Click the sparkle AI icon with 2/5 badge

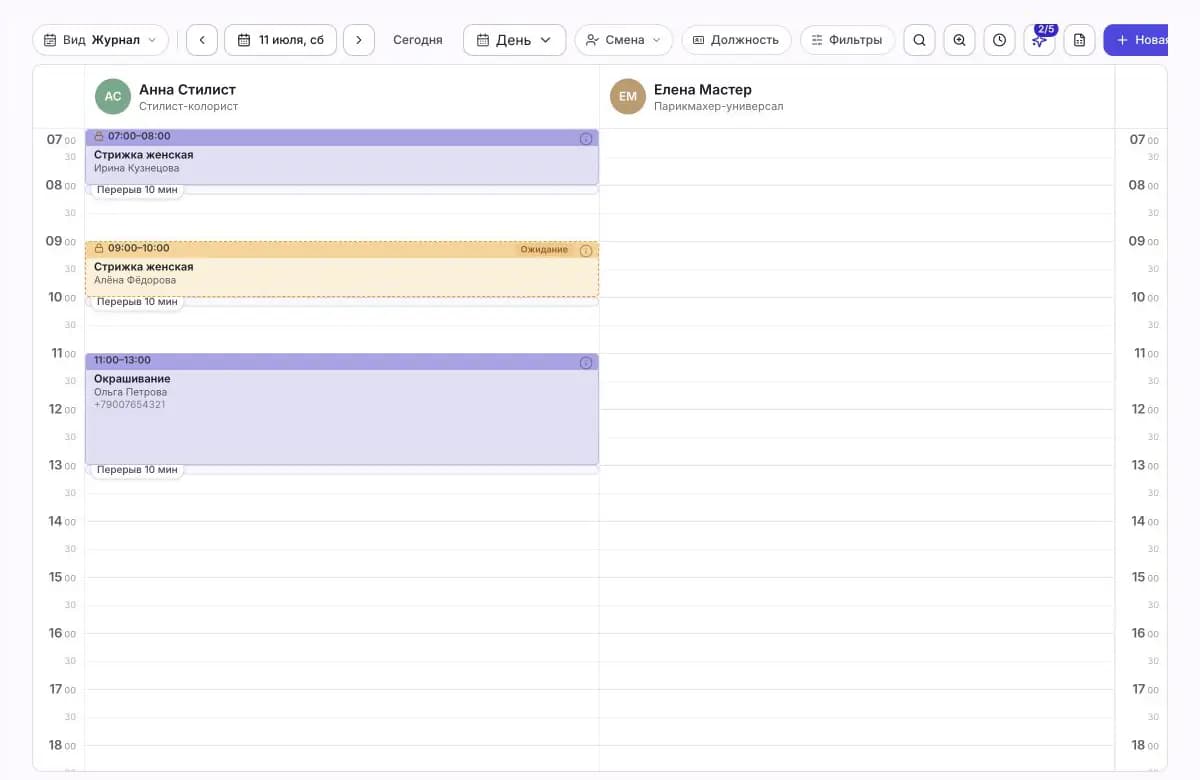tap(1039, 40)
